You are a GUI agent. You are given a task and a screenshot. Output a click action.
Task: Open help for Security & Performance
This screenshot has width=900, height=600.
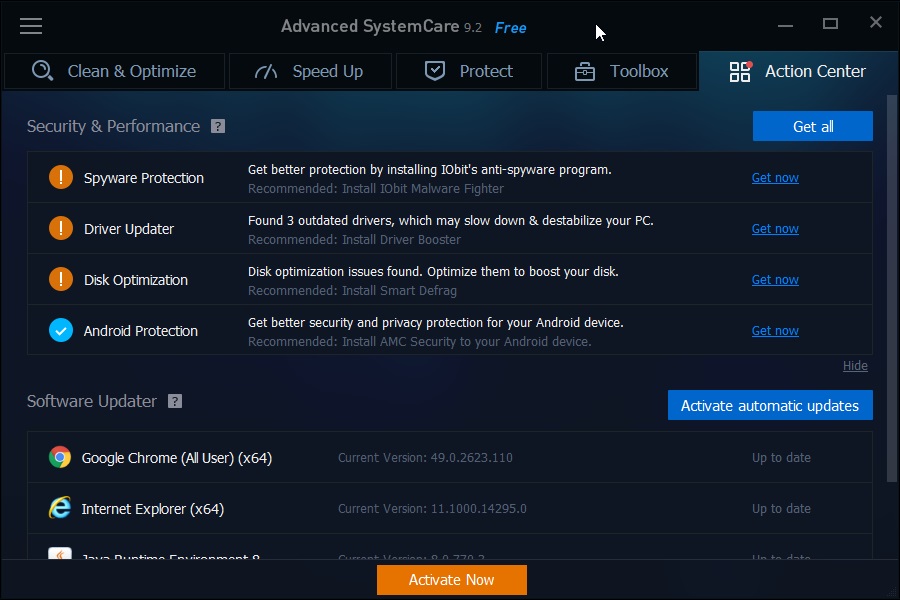click(x=218, y=127)
